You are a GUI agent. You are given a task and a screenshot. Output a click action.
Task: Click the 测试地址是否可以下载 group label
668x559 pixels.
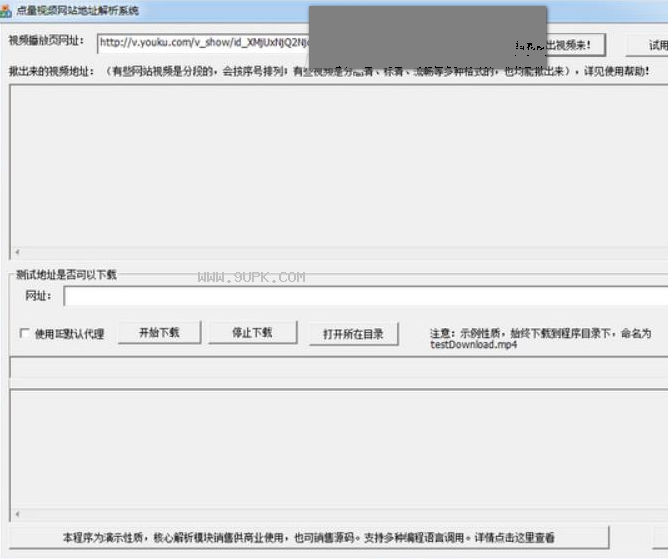(66, 275)
